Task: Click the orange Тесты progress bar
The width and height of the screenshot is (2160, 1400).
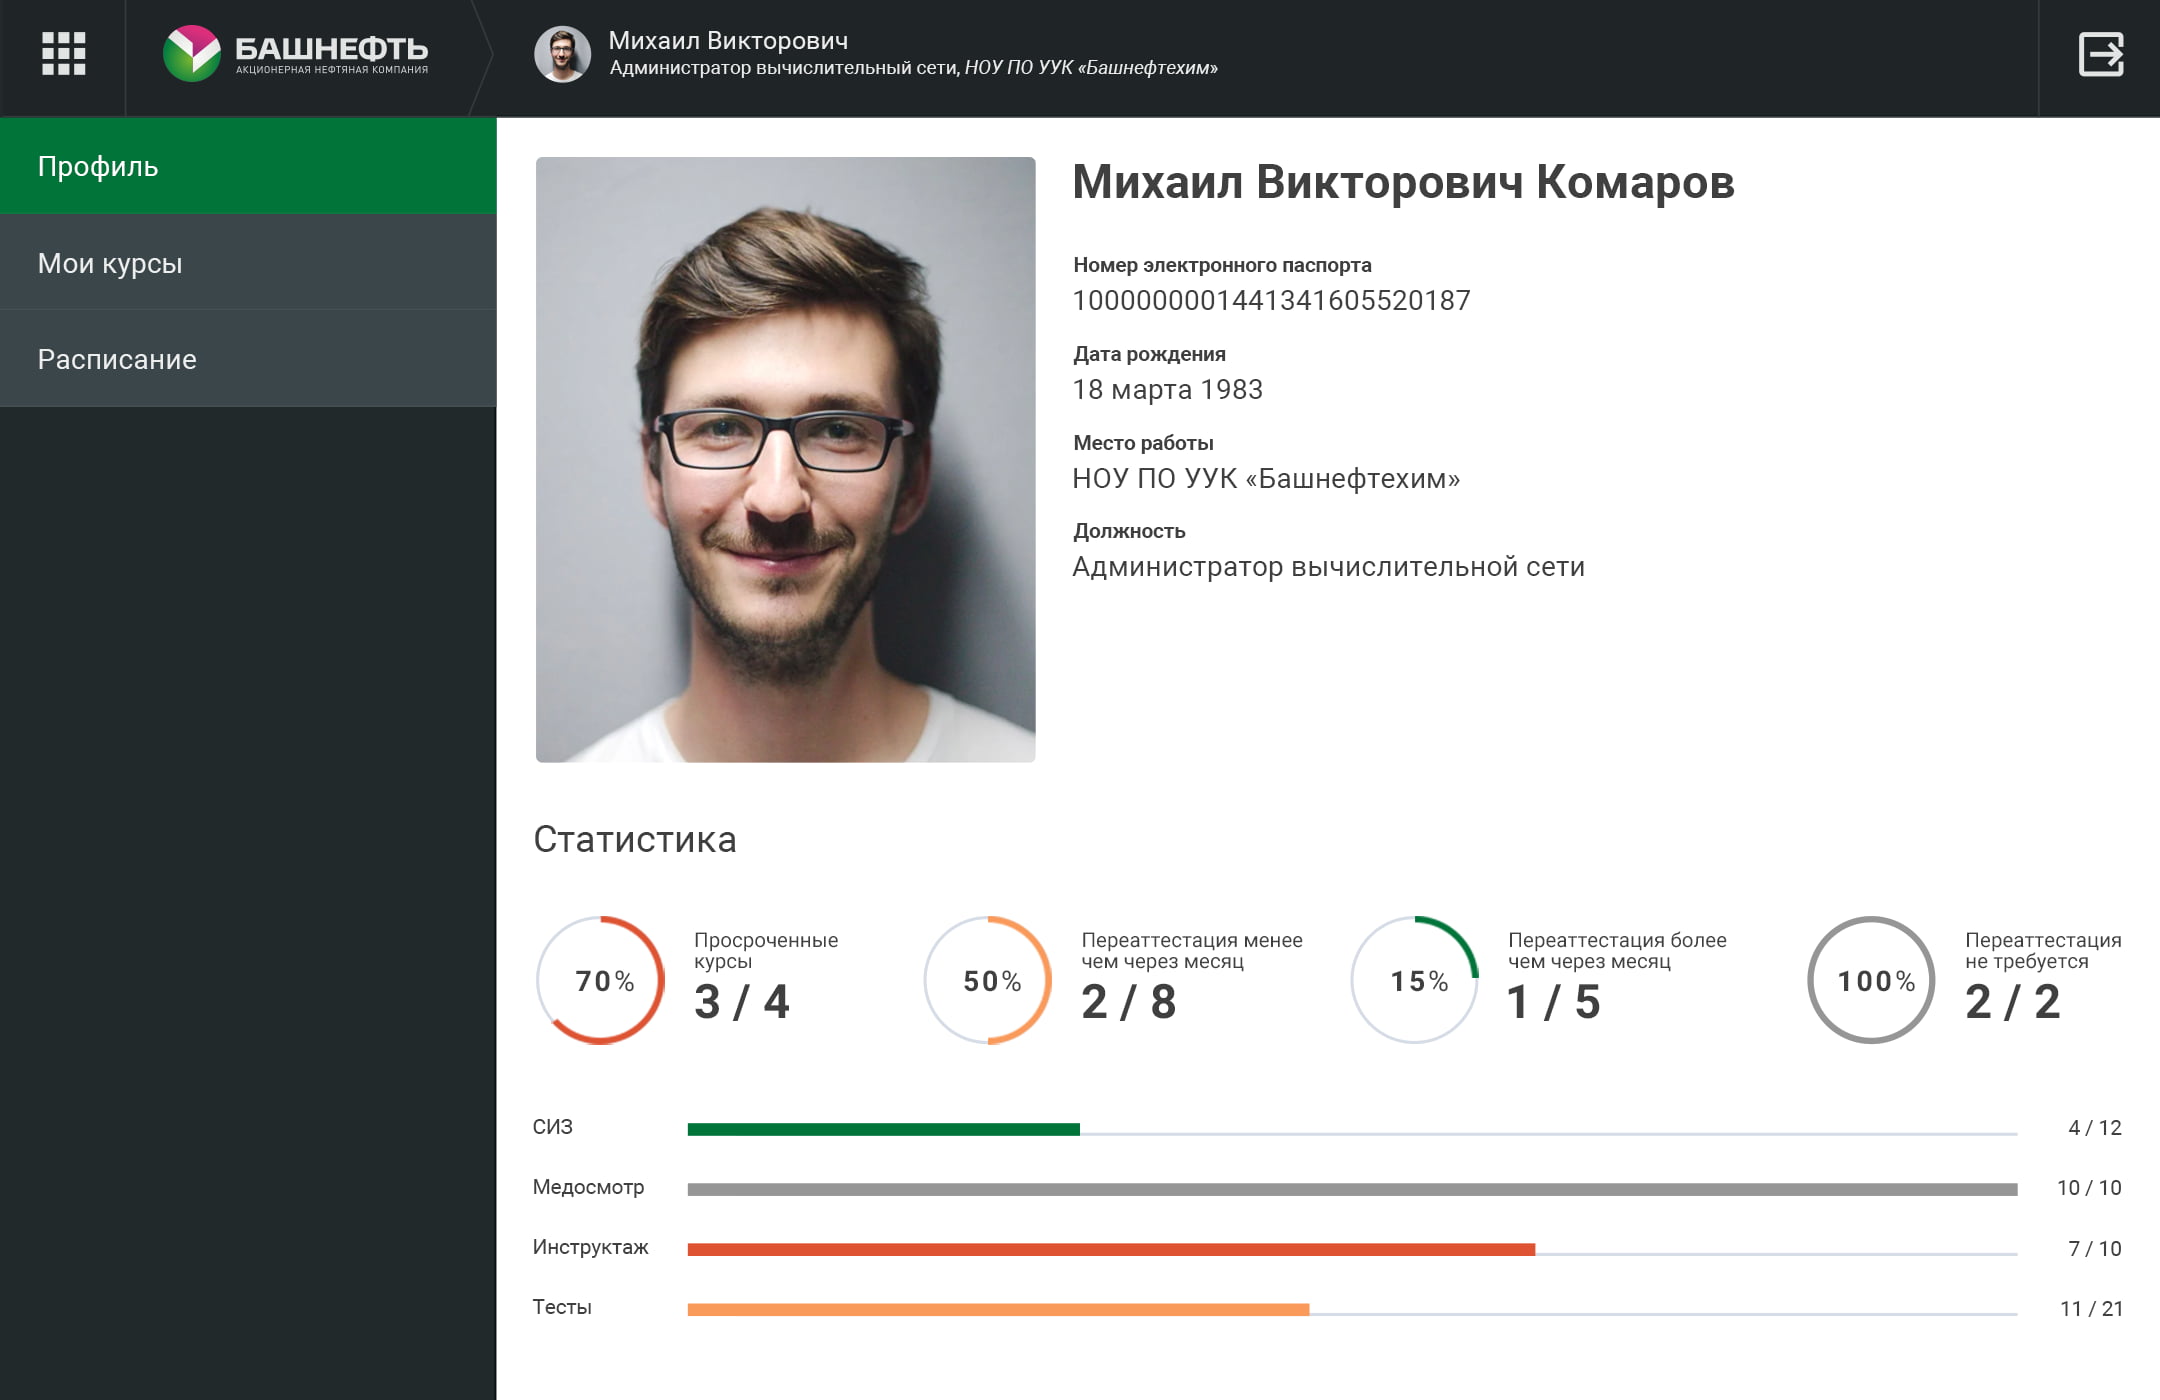Action: coord(998,1309)
